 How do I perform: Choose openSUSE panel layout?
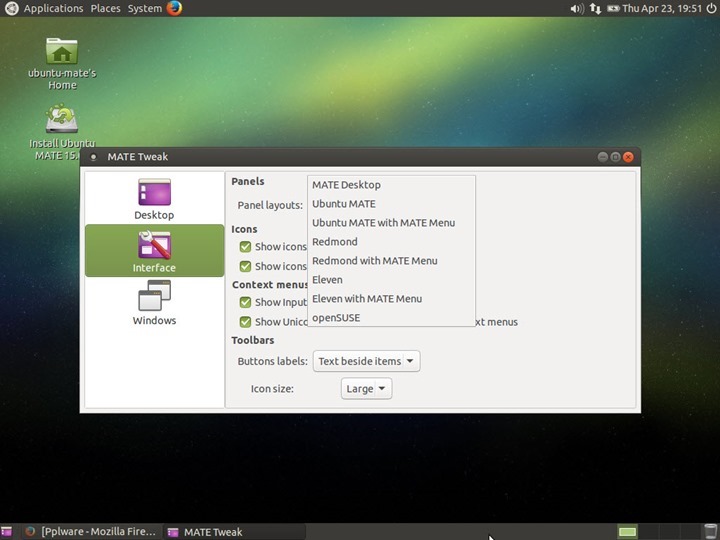tap(391, 318)
